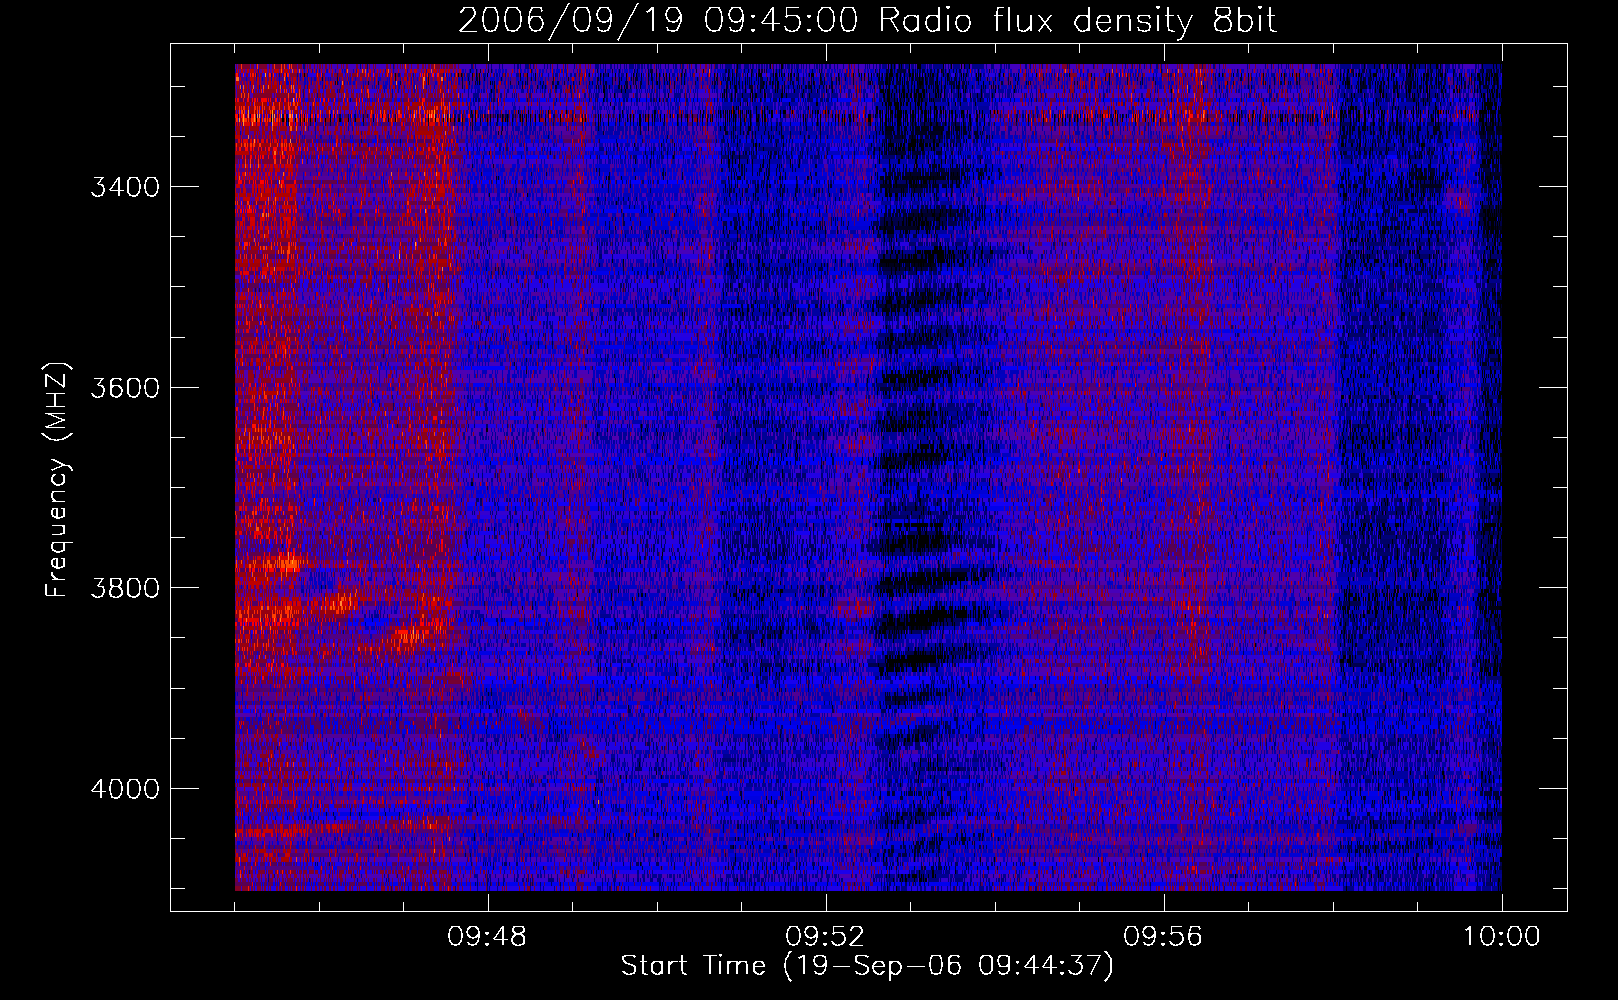This screenshot has height=1000, width=1618.
Task: Click the plot title "2006/09/19 09:45:00 Radio flux density 8bit"
Action: tap(867, 20)
